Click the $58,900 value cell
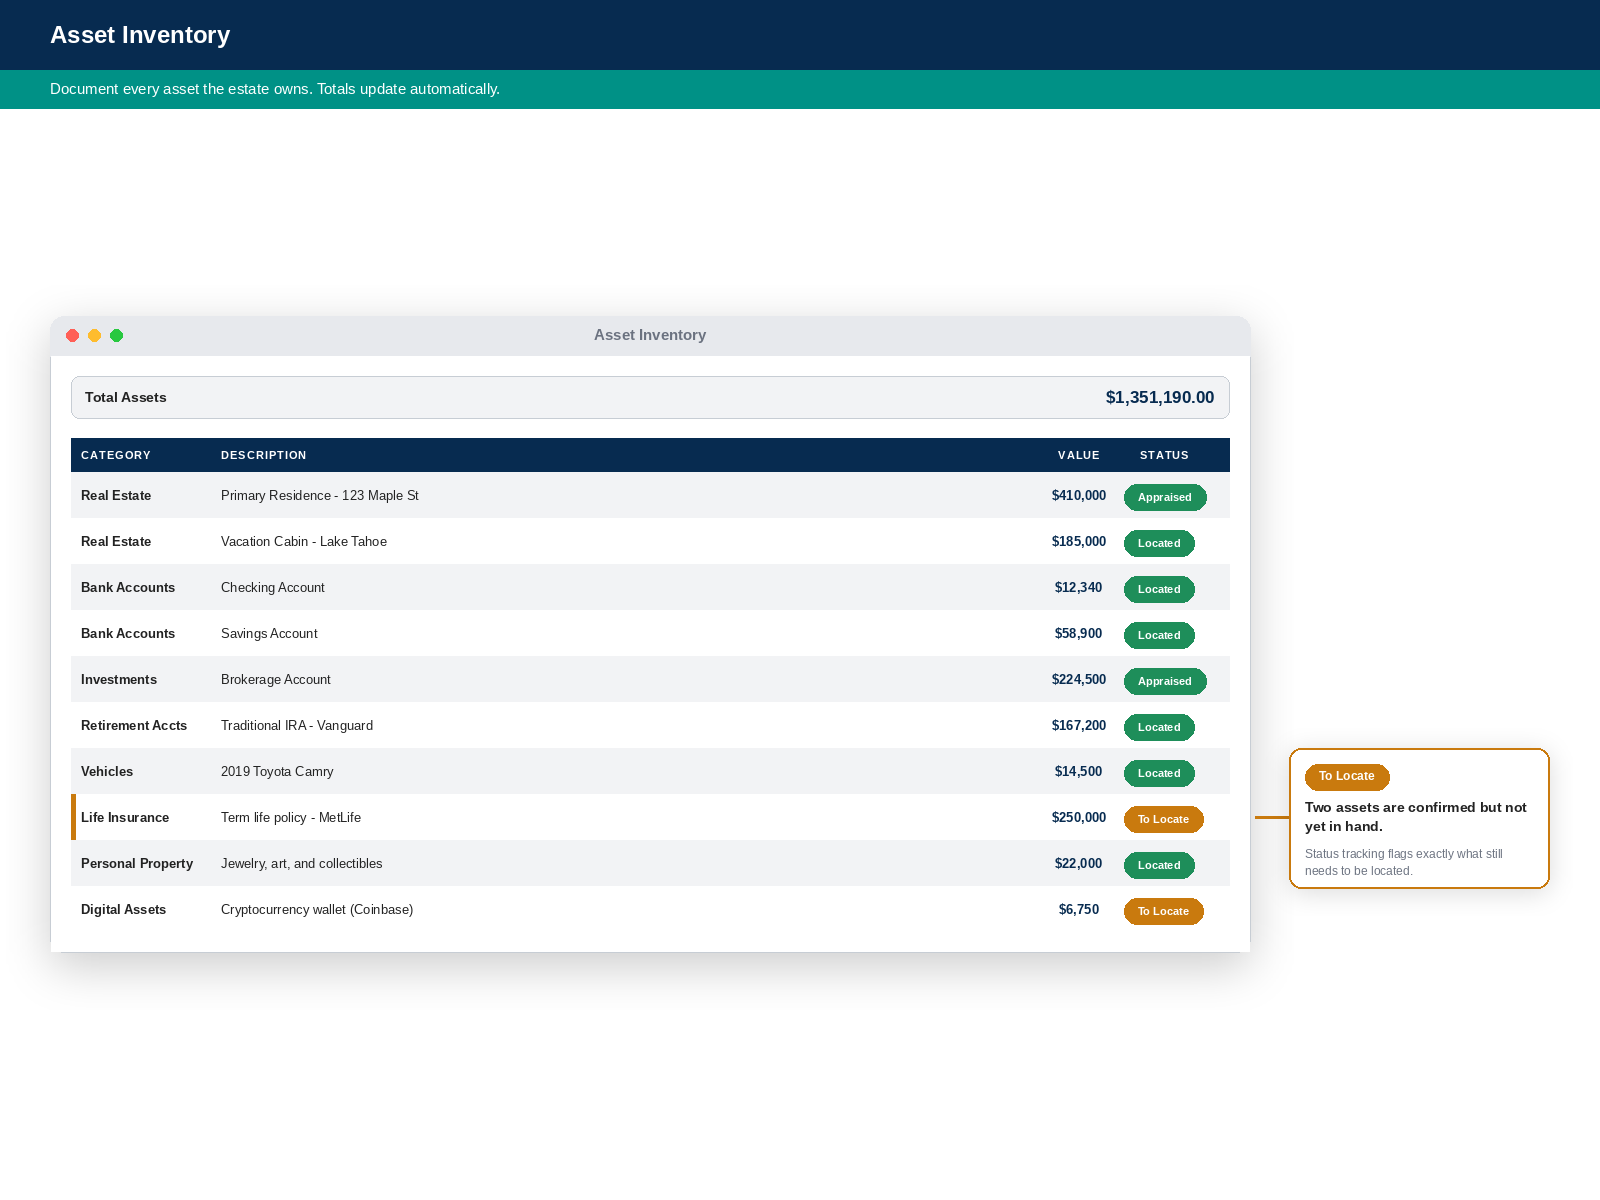The height and width of the screenshot is (1200, 1600). [x=1079, y=634]
